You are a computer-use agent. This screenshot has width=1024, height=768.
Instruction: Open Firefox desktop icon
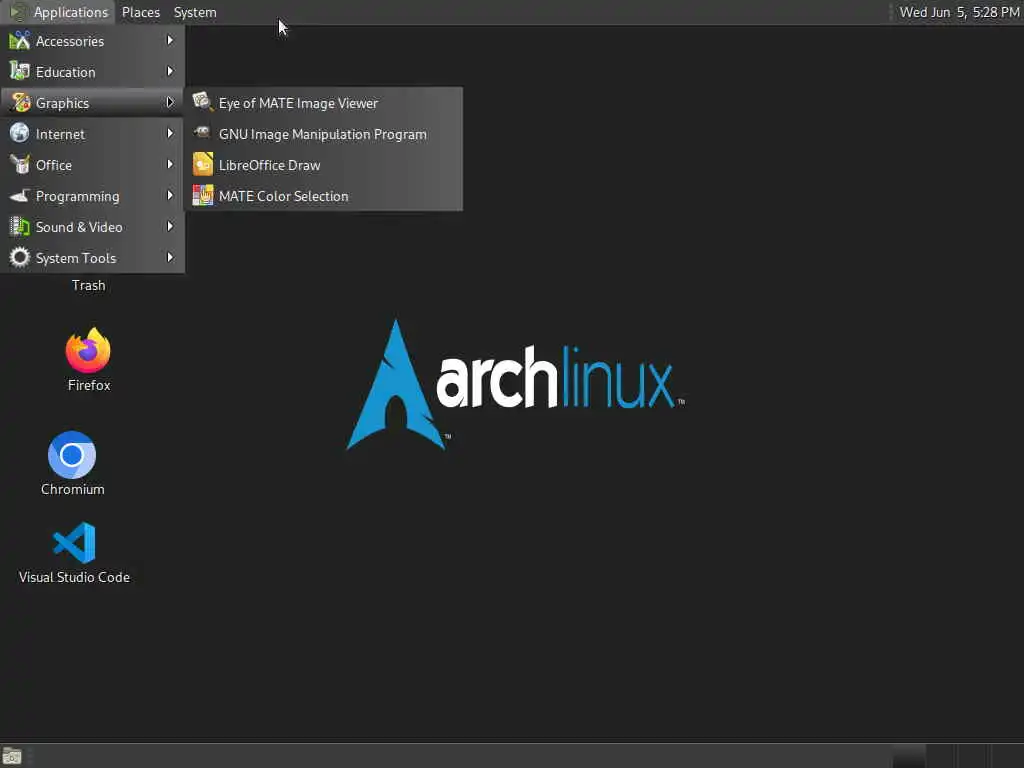point(88,351)
